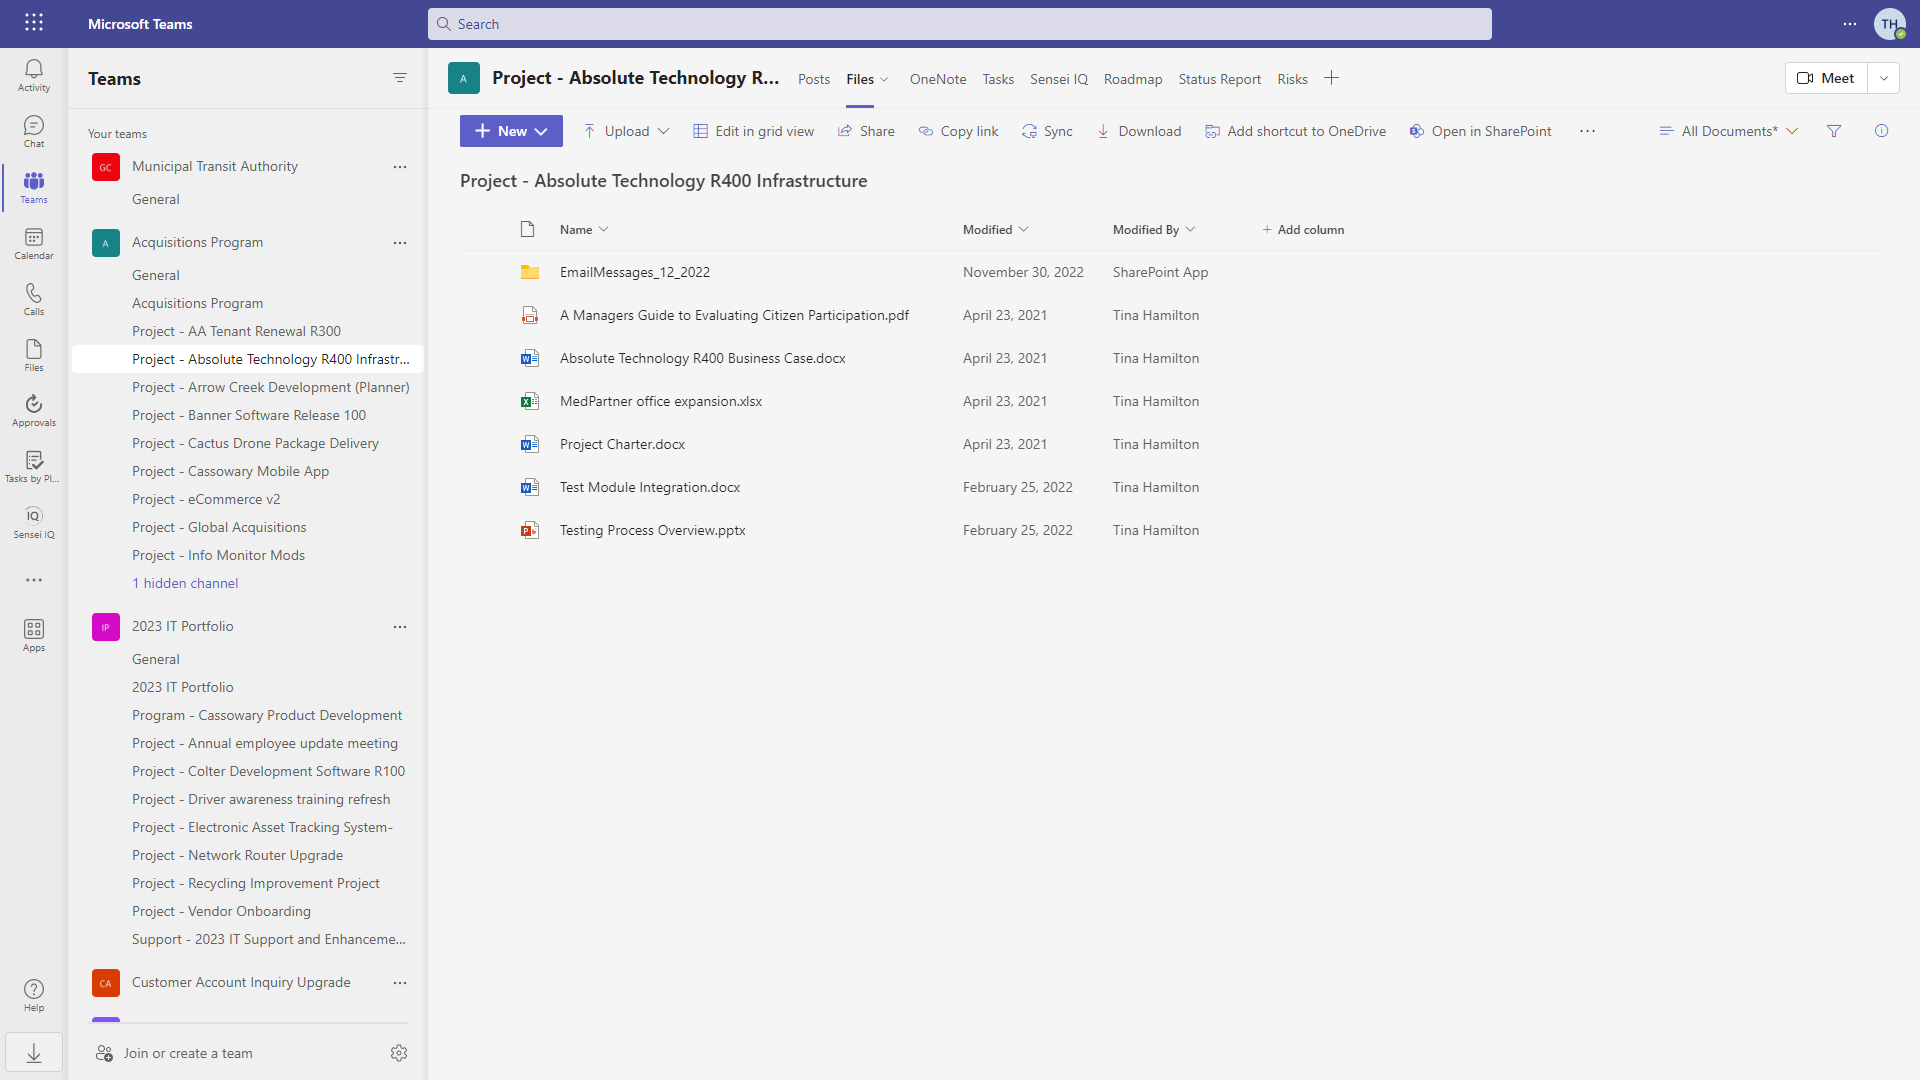Switch to the Sensei IQ tab
Image resolution: width=1920 pixels, height=1080 pixels.
click(1059, 79)
